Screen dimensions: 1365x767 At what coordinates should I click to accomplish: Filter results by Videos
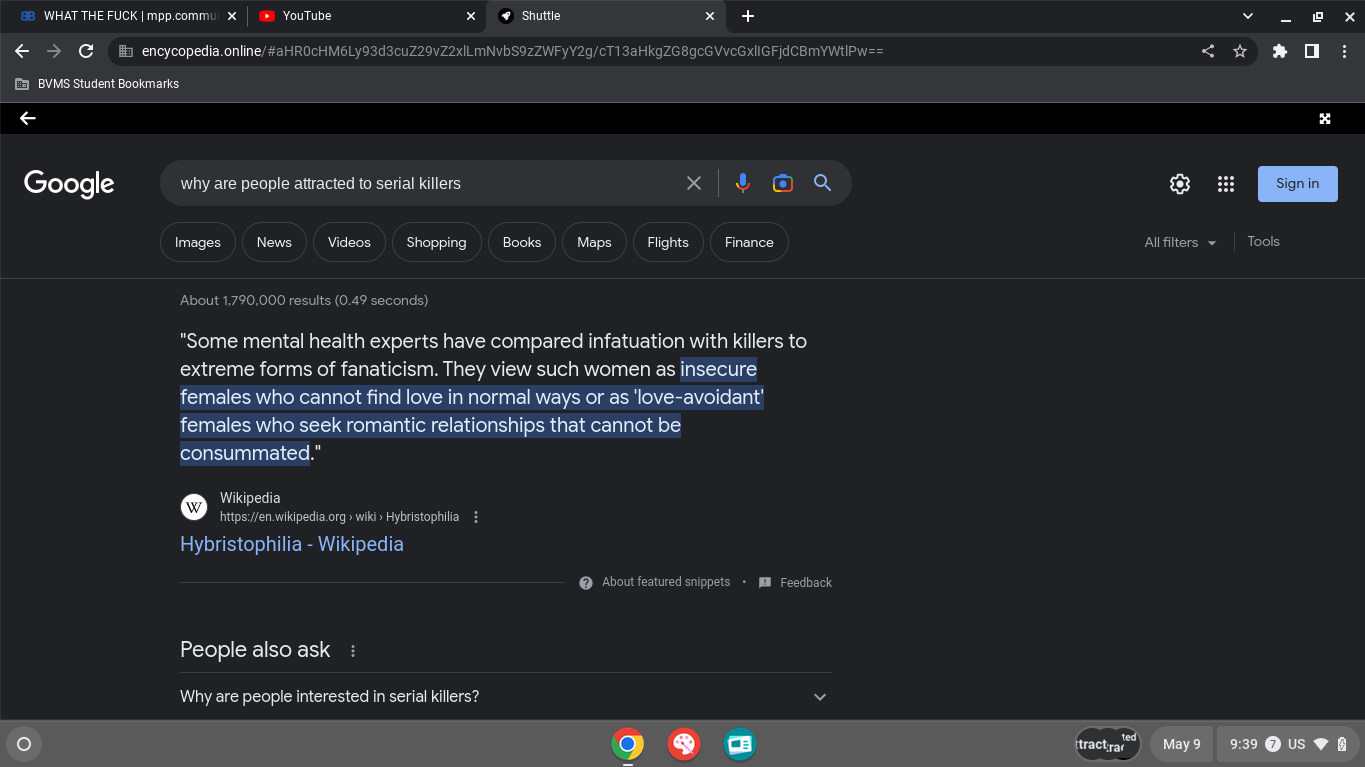(349, 242)
